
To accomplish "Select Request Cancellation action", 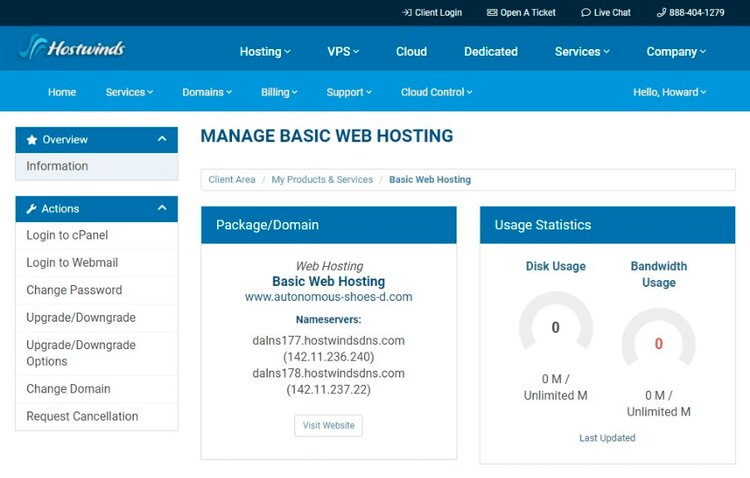I will [x=97, y=416].
